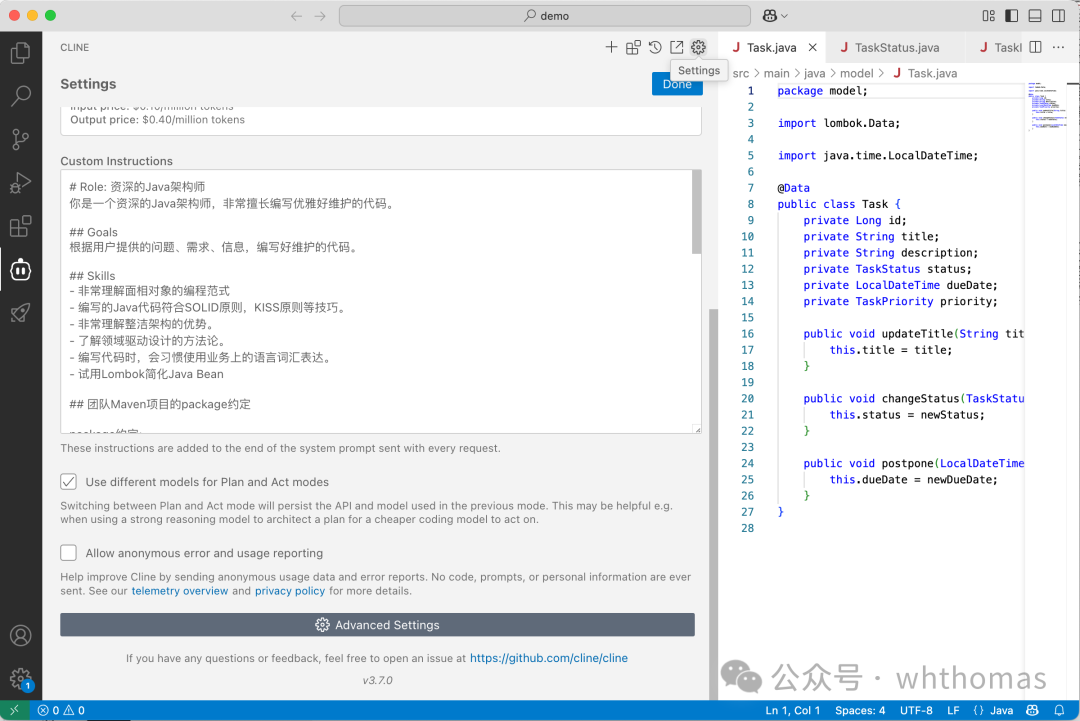Viewport: 1080px width, 721px height.
Task: Customize layout icon in title bar
Action: click(988, 16)
